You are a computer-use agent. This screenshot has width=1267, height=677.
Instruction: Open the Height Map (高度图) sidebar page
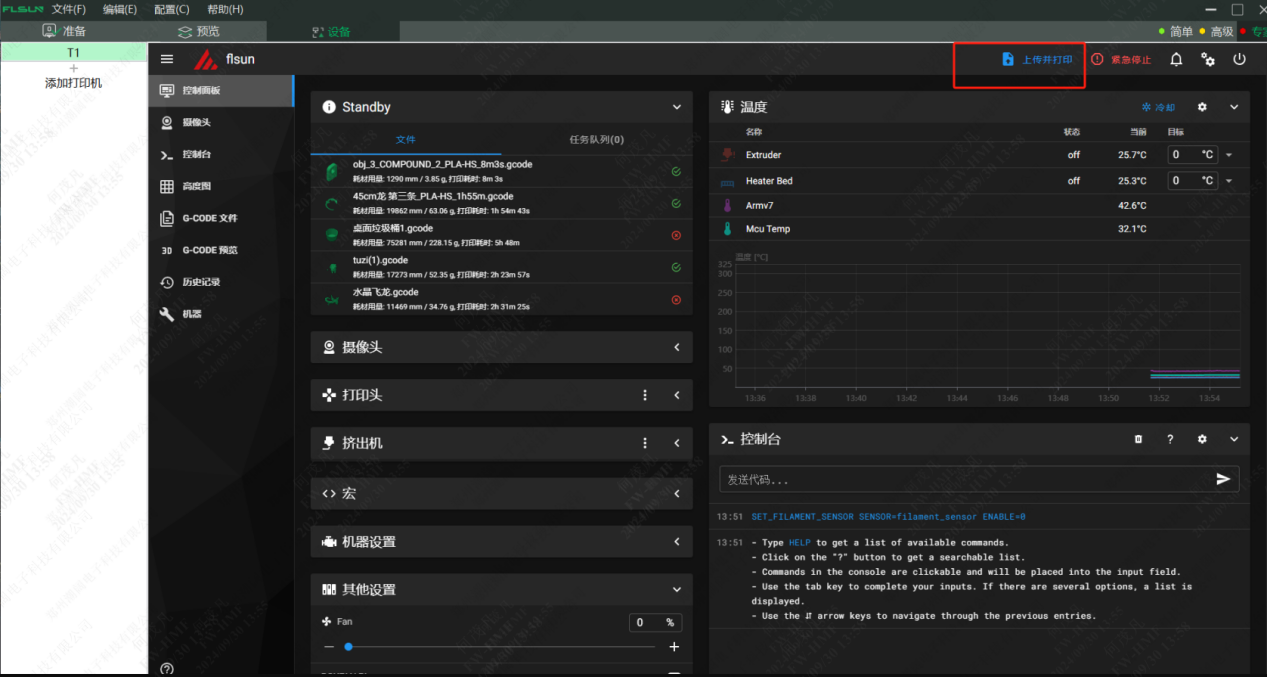tap(196, 186)
